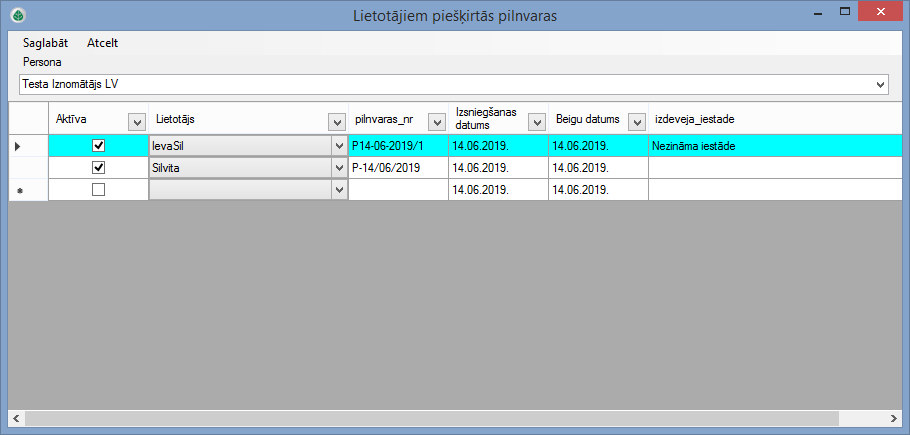
Task: Maximize the Lietotājiem piešķirtās pilnvaras window
Action: coord(844,12)
